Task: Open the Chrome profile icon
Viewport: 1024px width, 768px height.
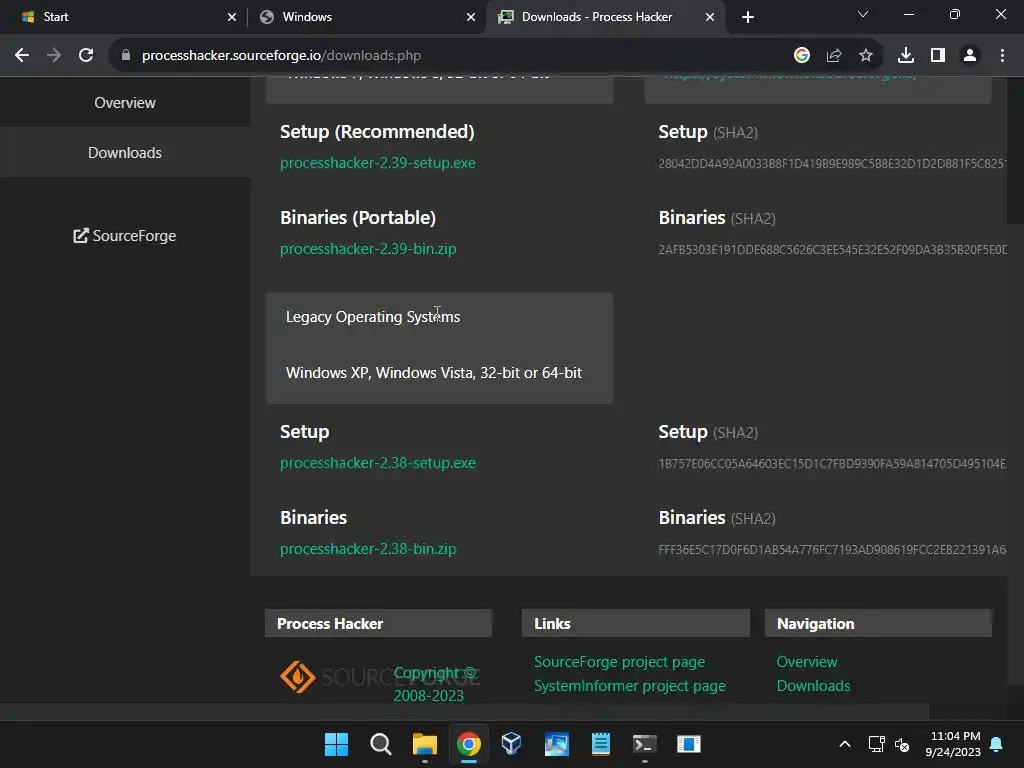Action: [x=970, y=56]
